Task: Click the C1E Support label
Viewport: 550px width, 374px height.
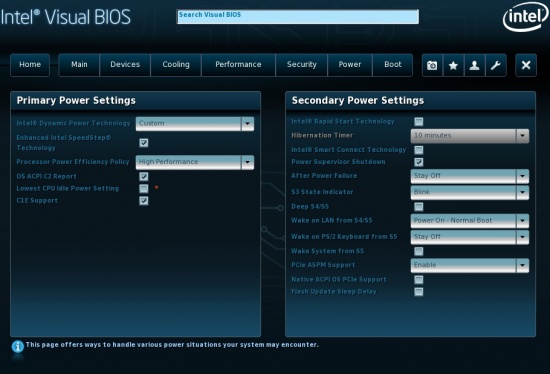Action: tap(37, 201)
